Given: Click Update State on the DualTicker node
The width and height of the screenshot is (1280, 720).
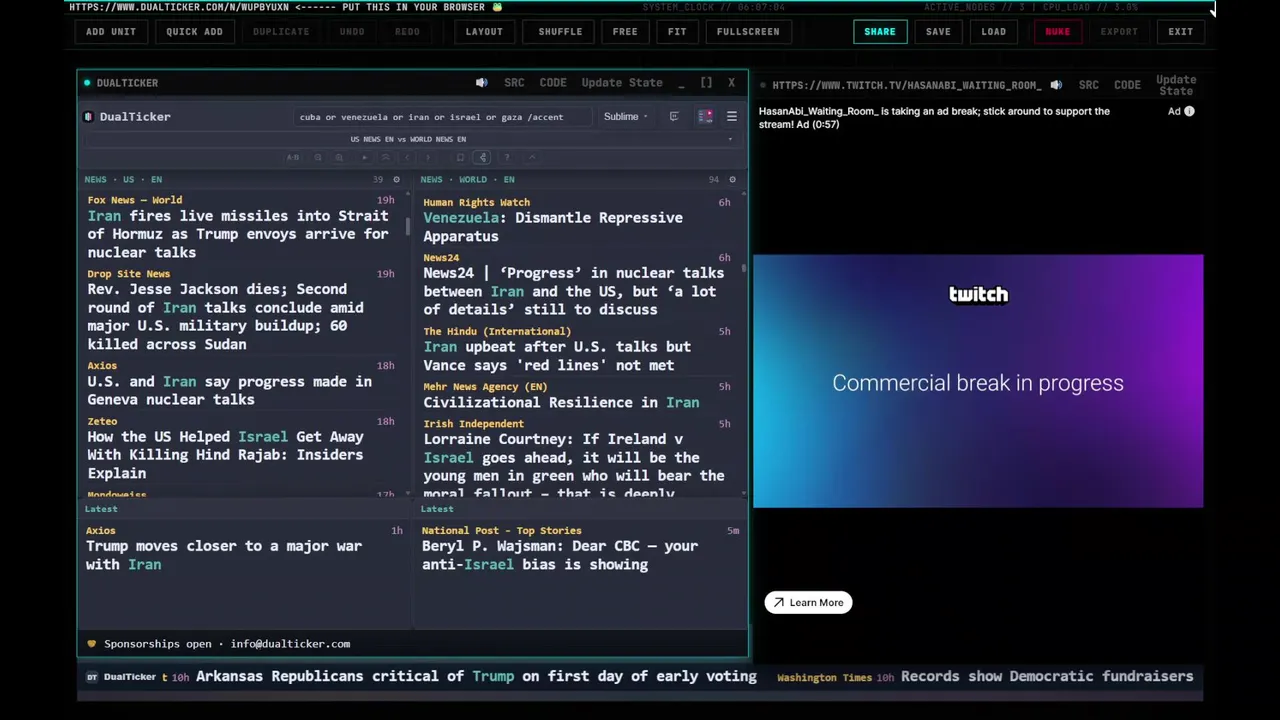Looking at the screenshot, I should (622, 83).
